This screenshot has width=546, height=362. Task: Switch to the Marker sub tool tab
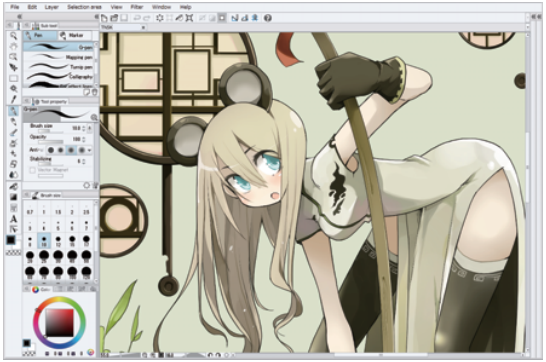[x=75, y=36]
